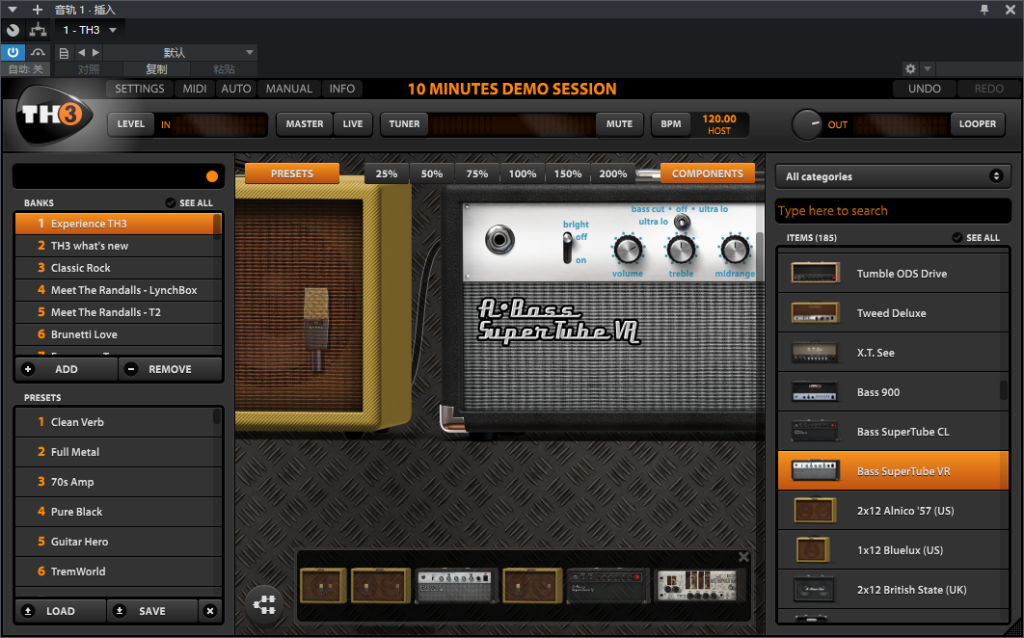Select the 2x12 British State (UK) cabinet icon

pos(814,589)
